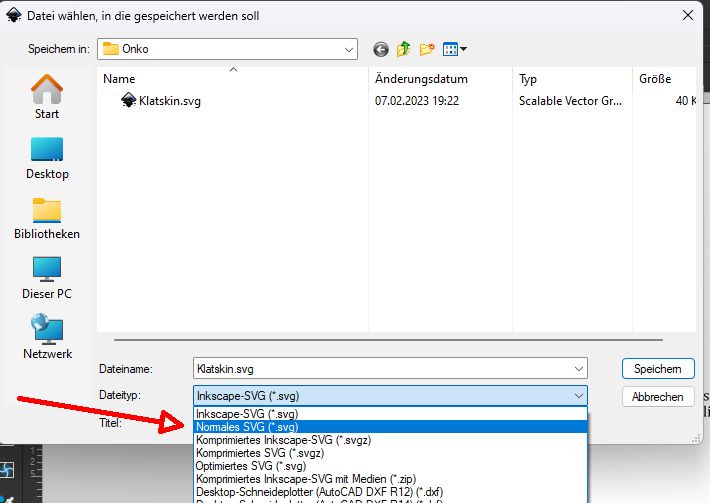Viewport: 710px width, 503px height.
Task: Click the Back navigation arrow icon
Action: 381,49
